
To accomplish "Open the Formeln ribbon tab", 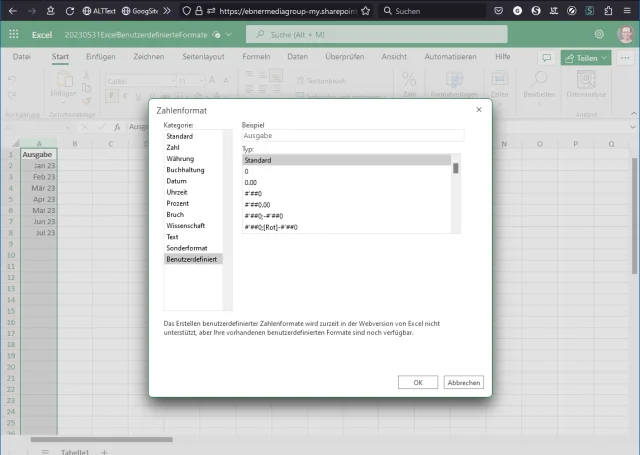I will 256,57.
